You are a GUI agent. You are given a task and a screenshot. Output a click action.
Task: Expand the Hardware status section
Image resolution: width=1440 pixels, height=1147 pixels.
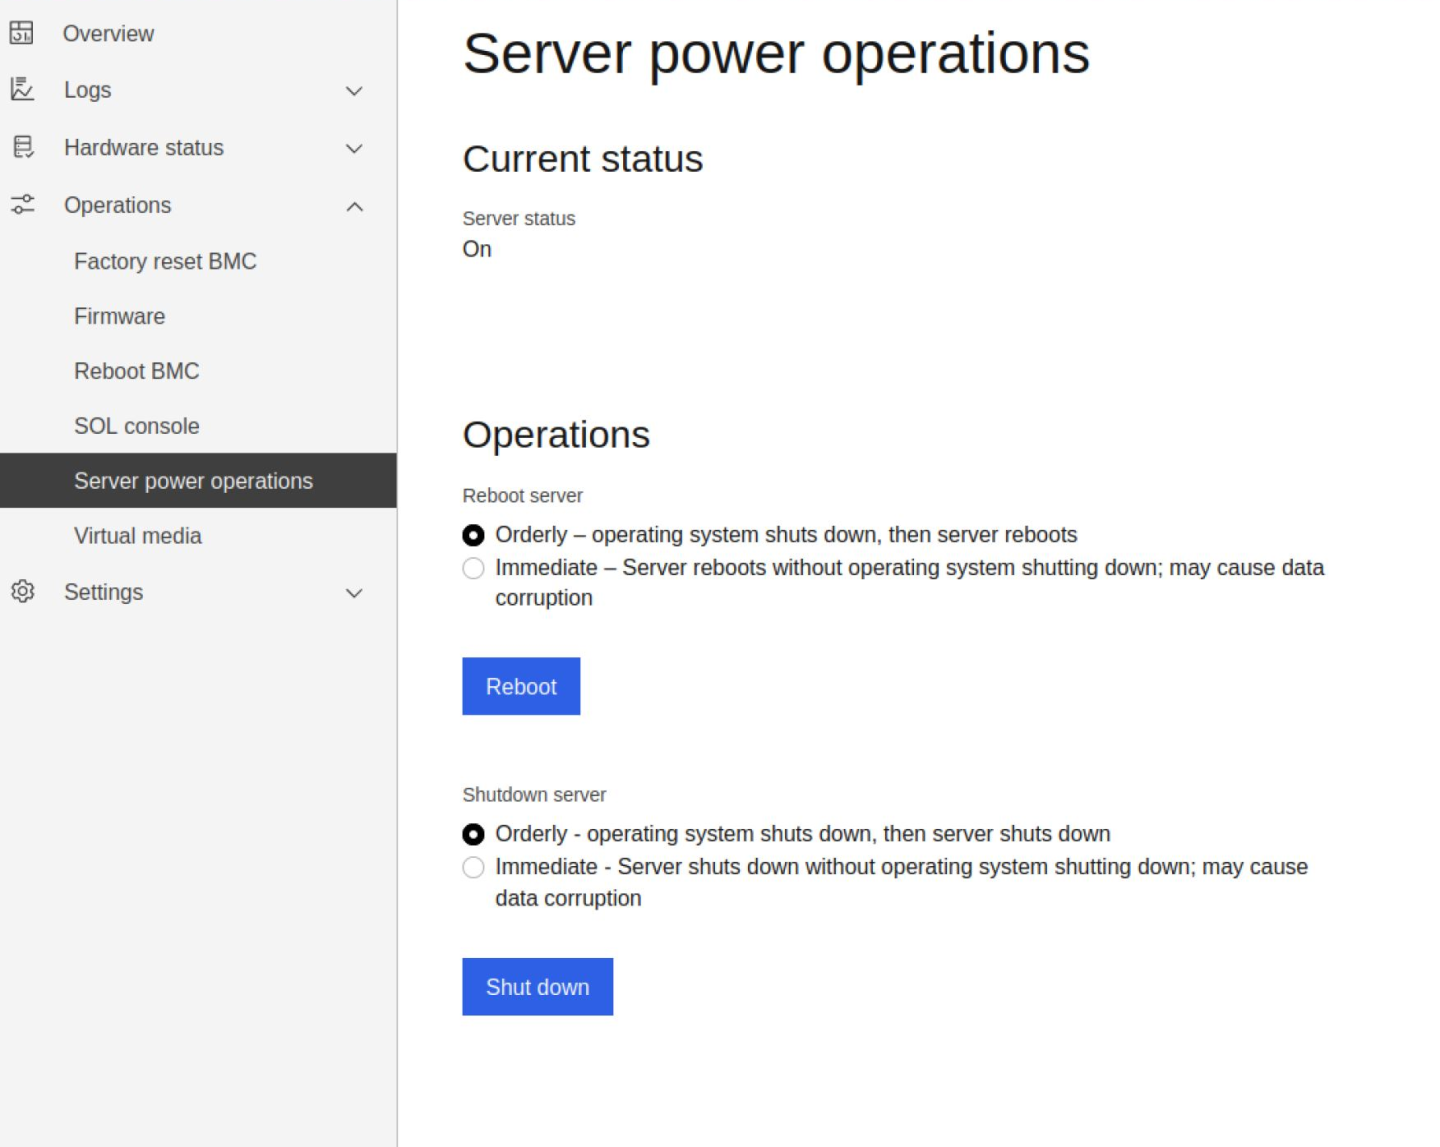pos(353,148)
